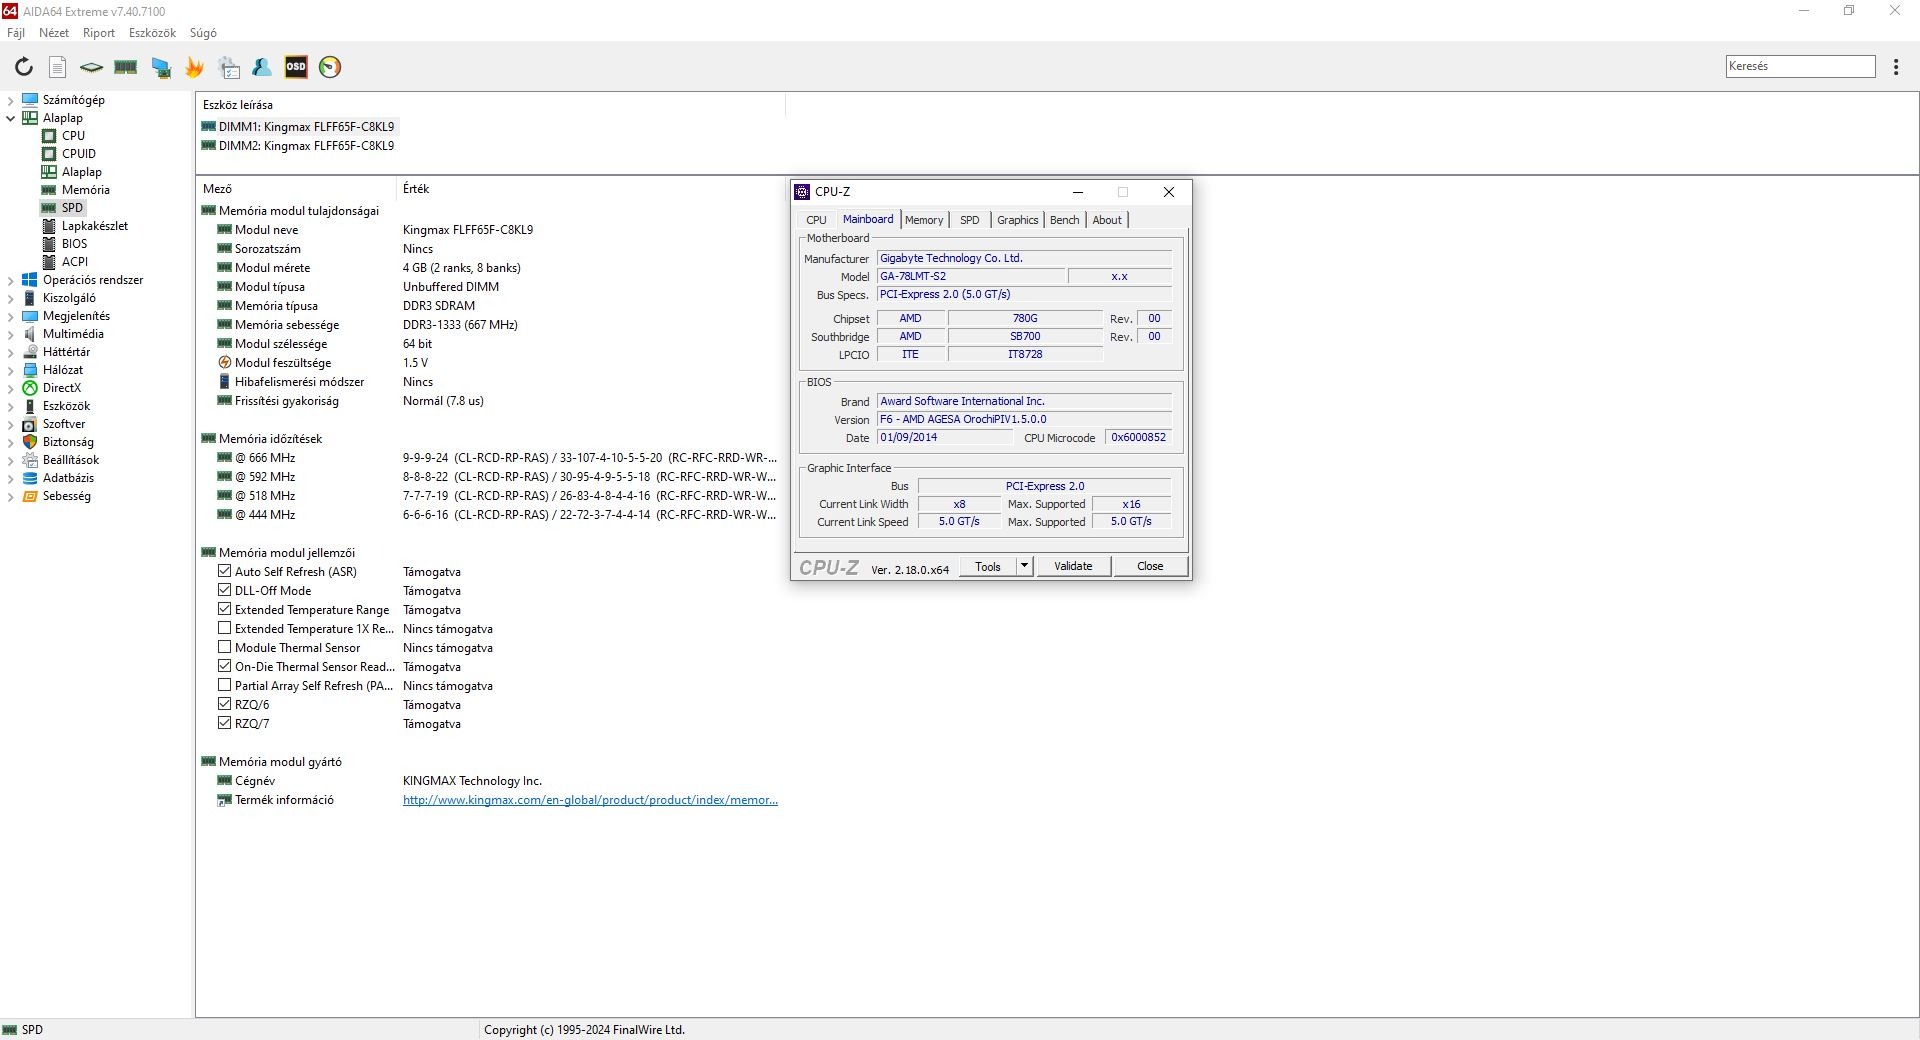The image size is (1920, 1040).
Task: Focus the Keresés search field
Action: 1800,66
